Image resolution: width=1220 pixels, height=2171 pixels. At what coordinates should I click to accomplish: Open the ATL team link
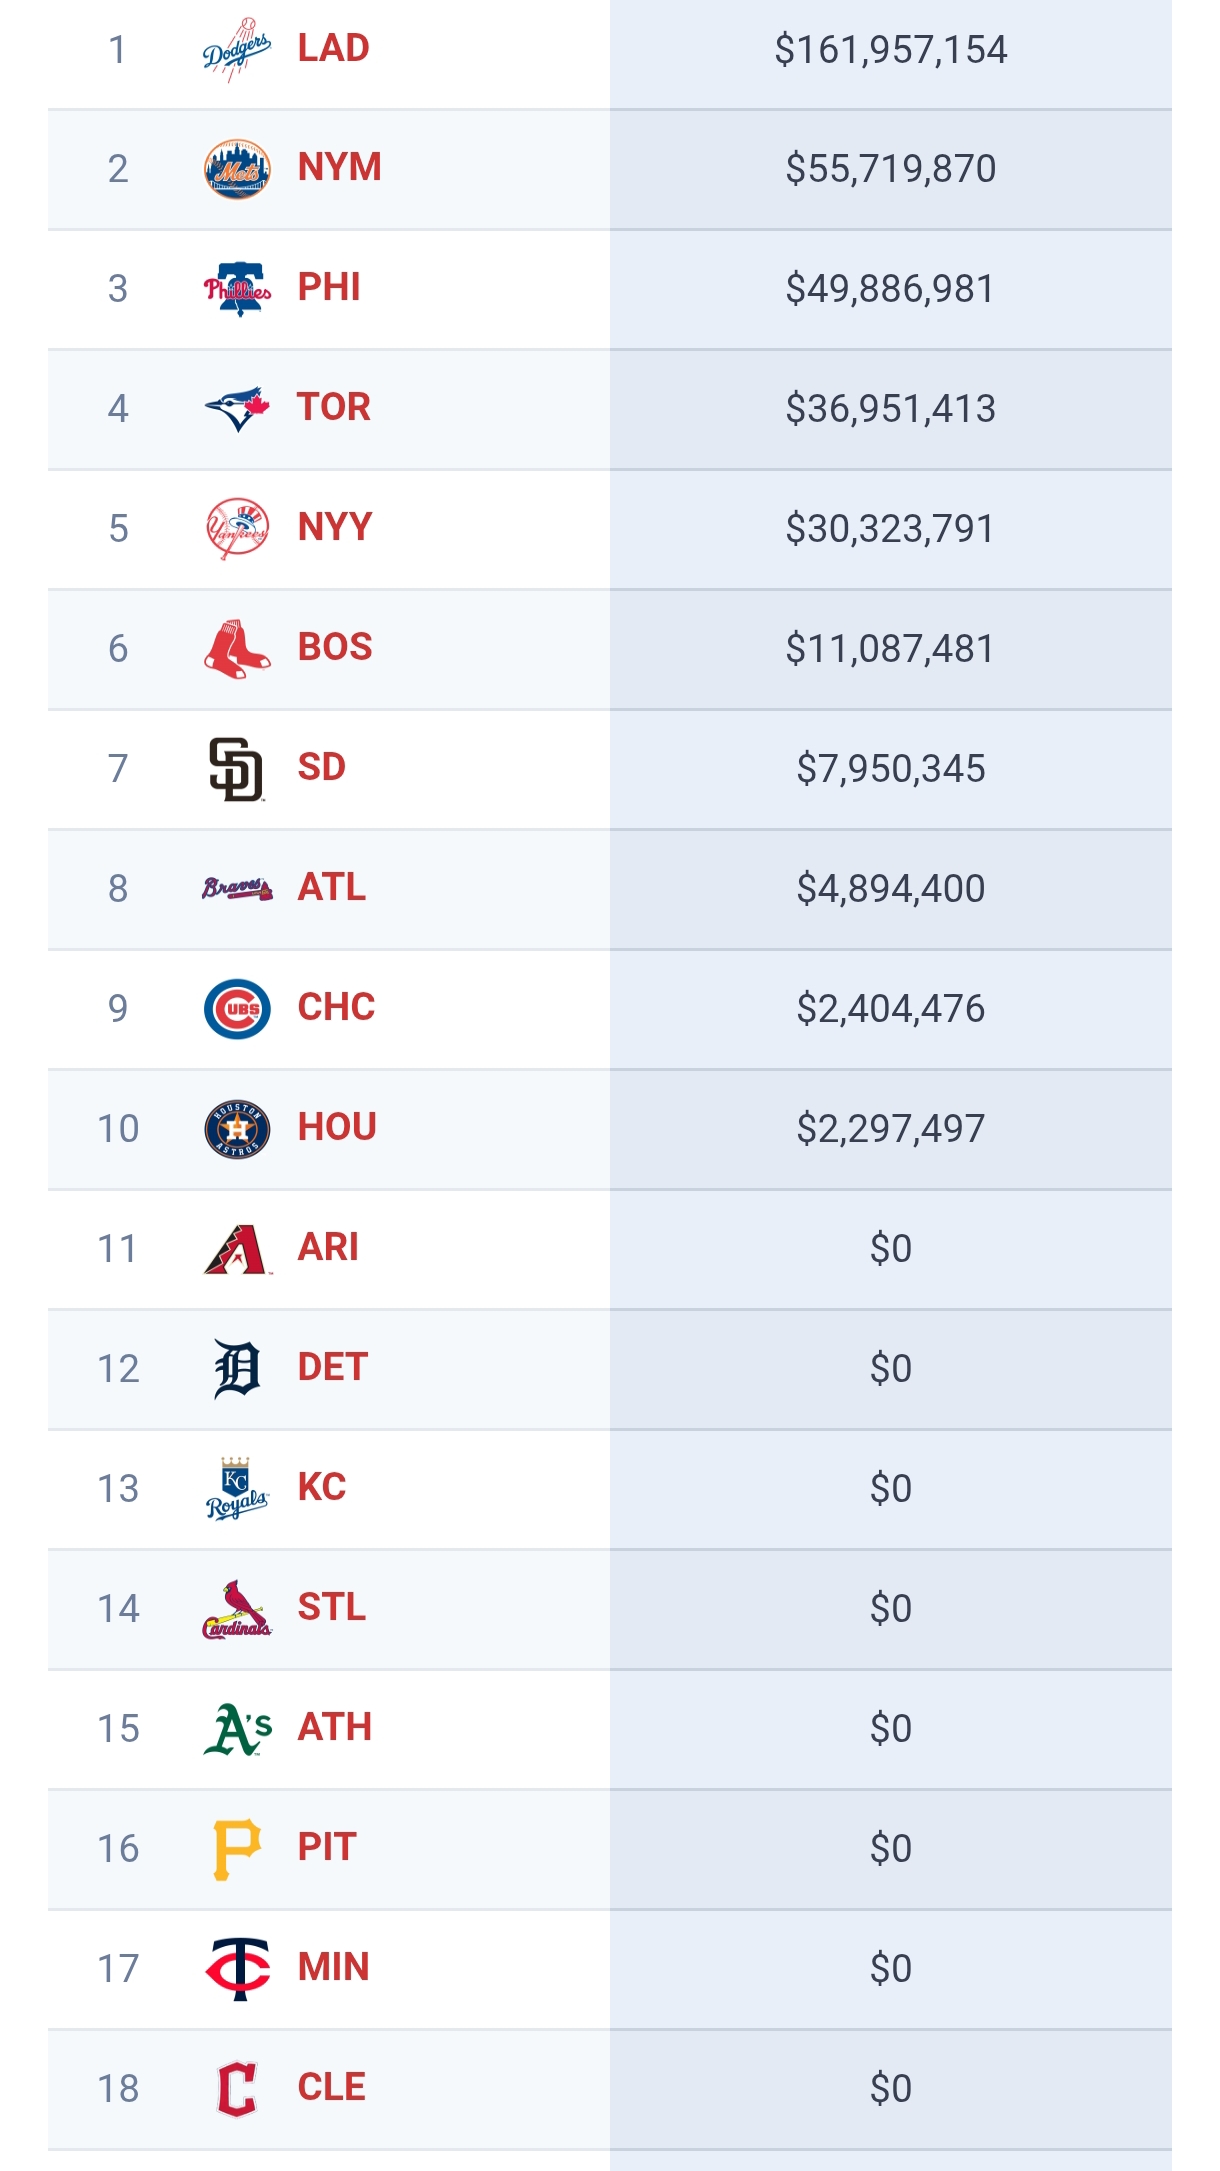331,887
